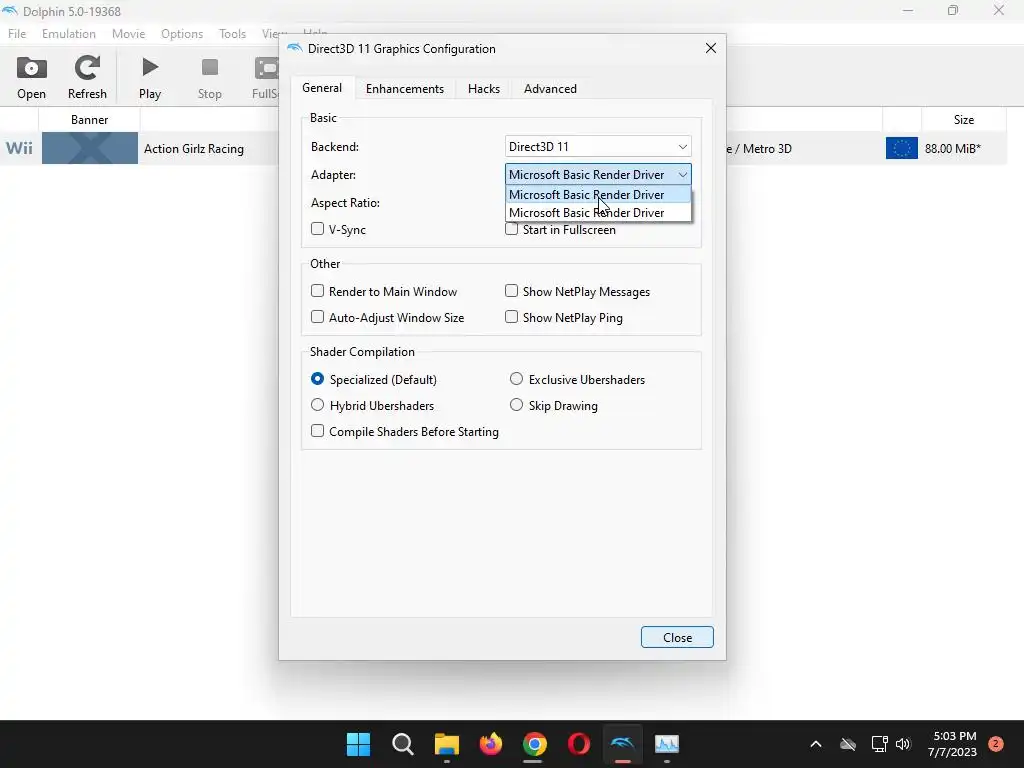Check Start in Fullscreen

pyautogui.click(x=511, y=229)
